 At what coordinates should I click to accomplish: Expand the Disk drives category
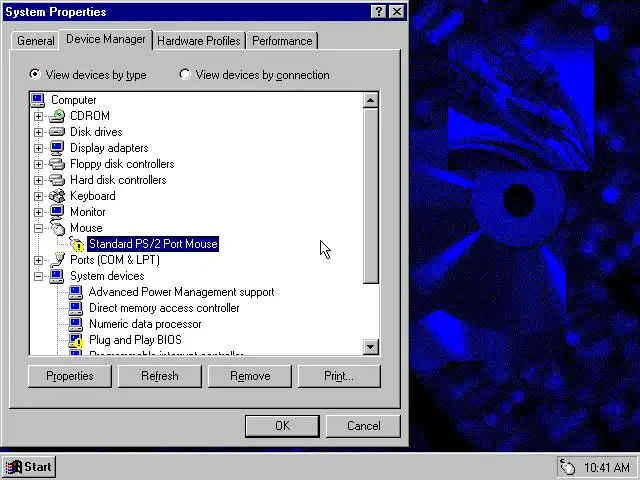click(38, 132)
